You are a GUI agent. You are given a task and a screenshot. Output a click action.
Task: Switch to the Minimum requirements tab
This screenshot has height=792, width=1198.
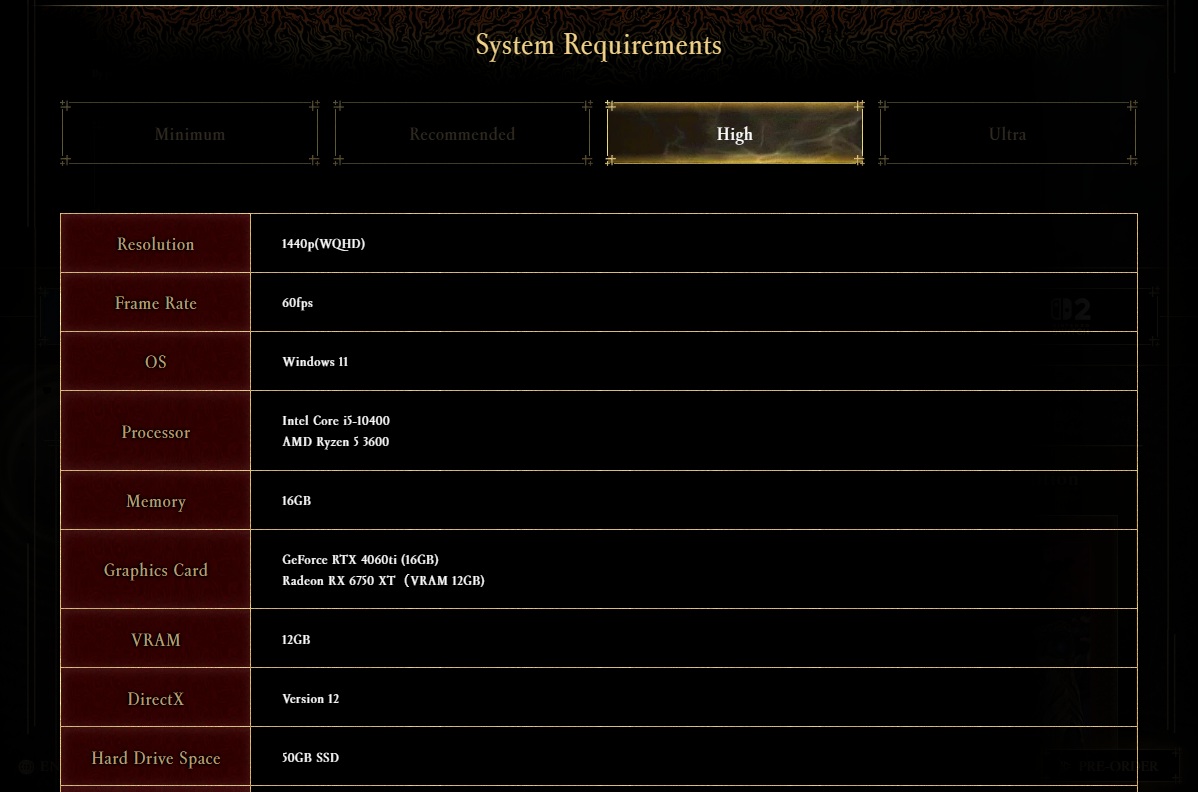(x=189, y=134)
